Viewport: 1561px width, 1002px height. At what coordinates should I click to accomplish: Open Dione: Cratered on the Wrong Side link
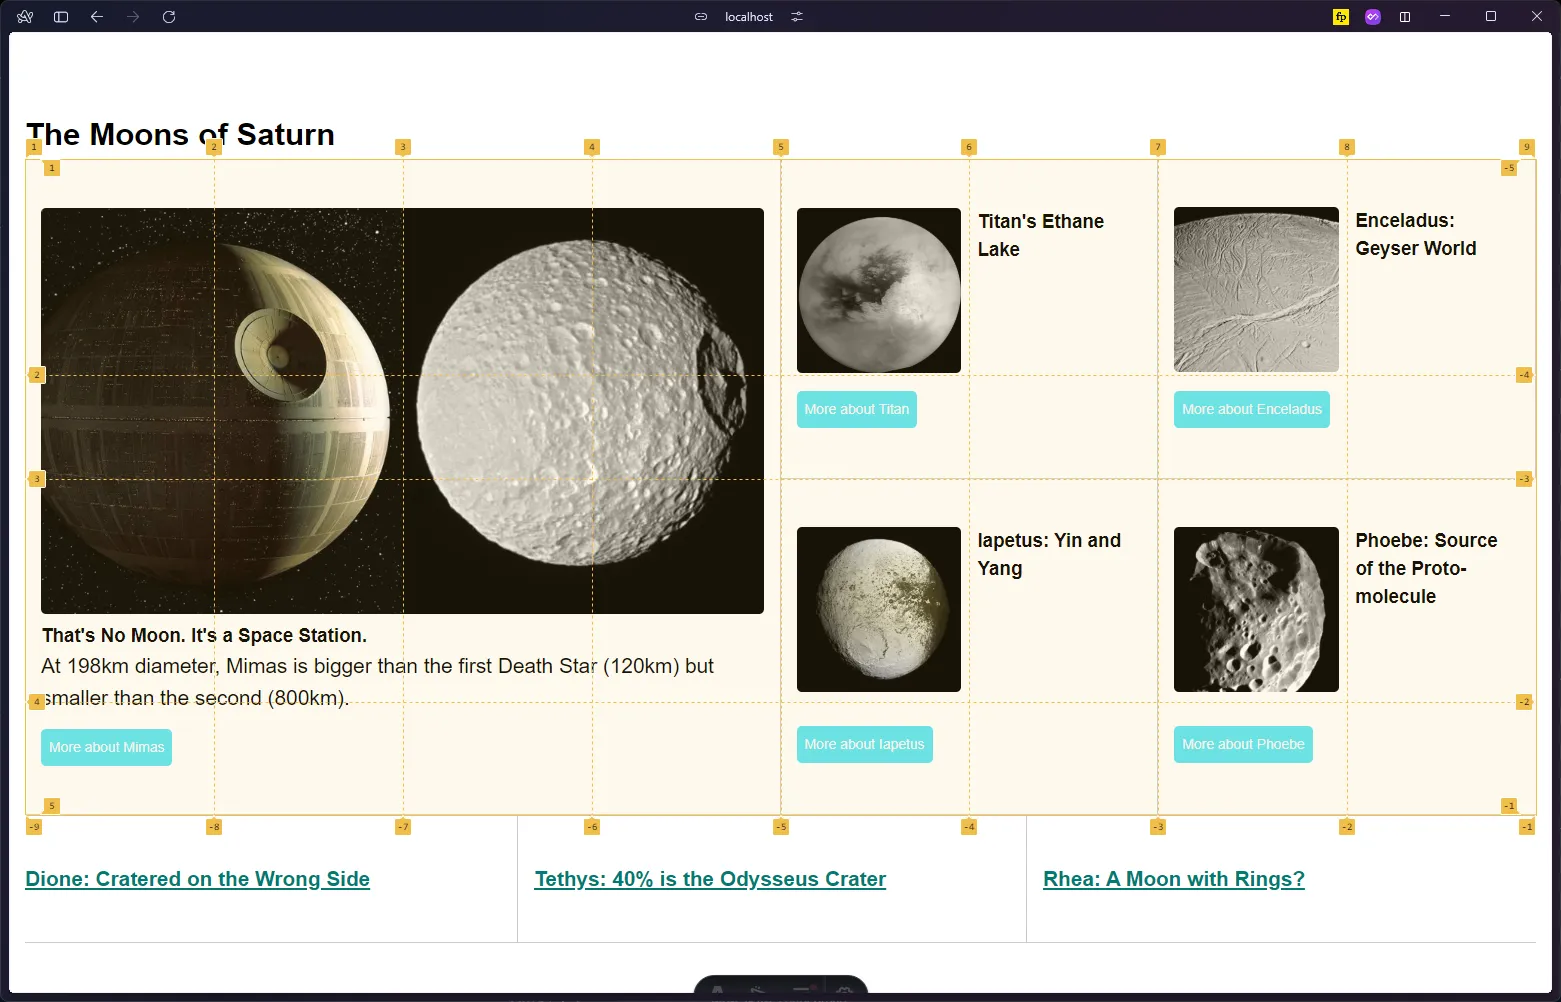tap(197, 879)
